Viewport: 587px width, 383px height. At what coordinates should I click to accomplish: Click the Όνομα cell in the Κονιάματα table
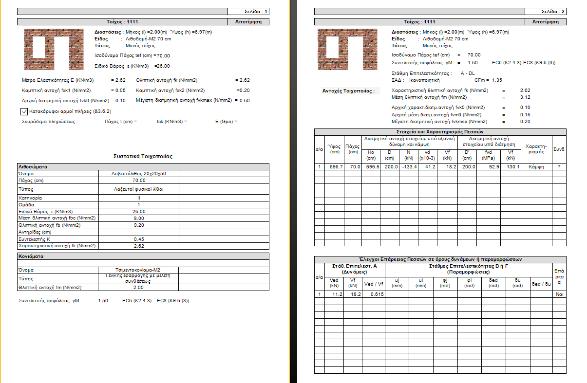(x=58, y=270)
